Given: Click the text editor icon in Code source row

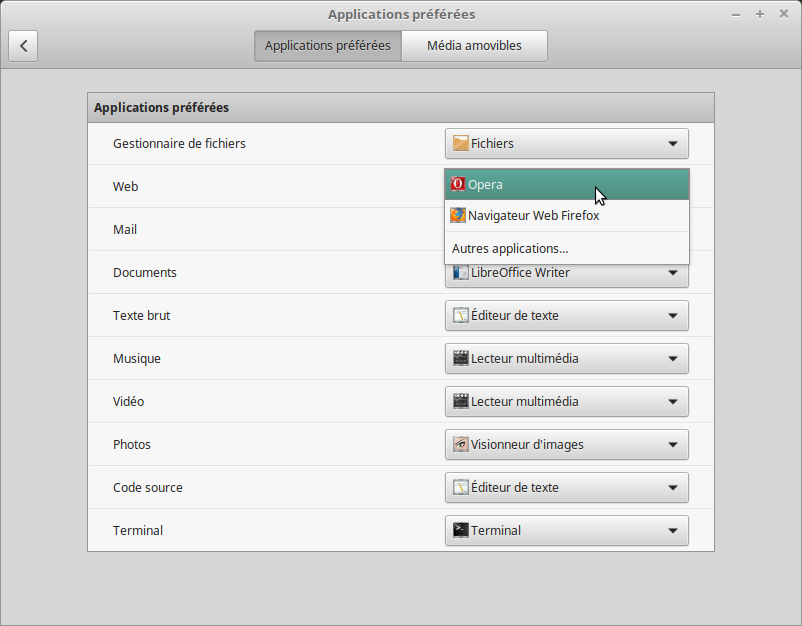Looking at the screenshot, I should (x=461, y=488).
